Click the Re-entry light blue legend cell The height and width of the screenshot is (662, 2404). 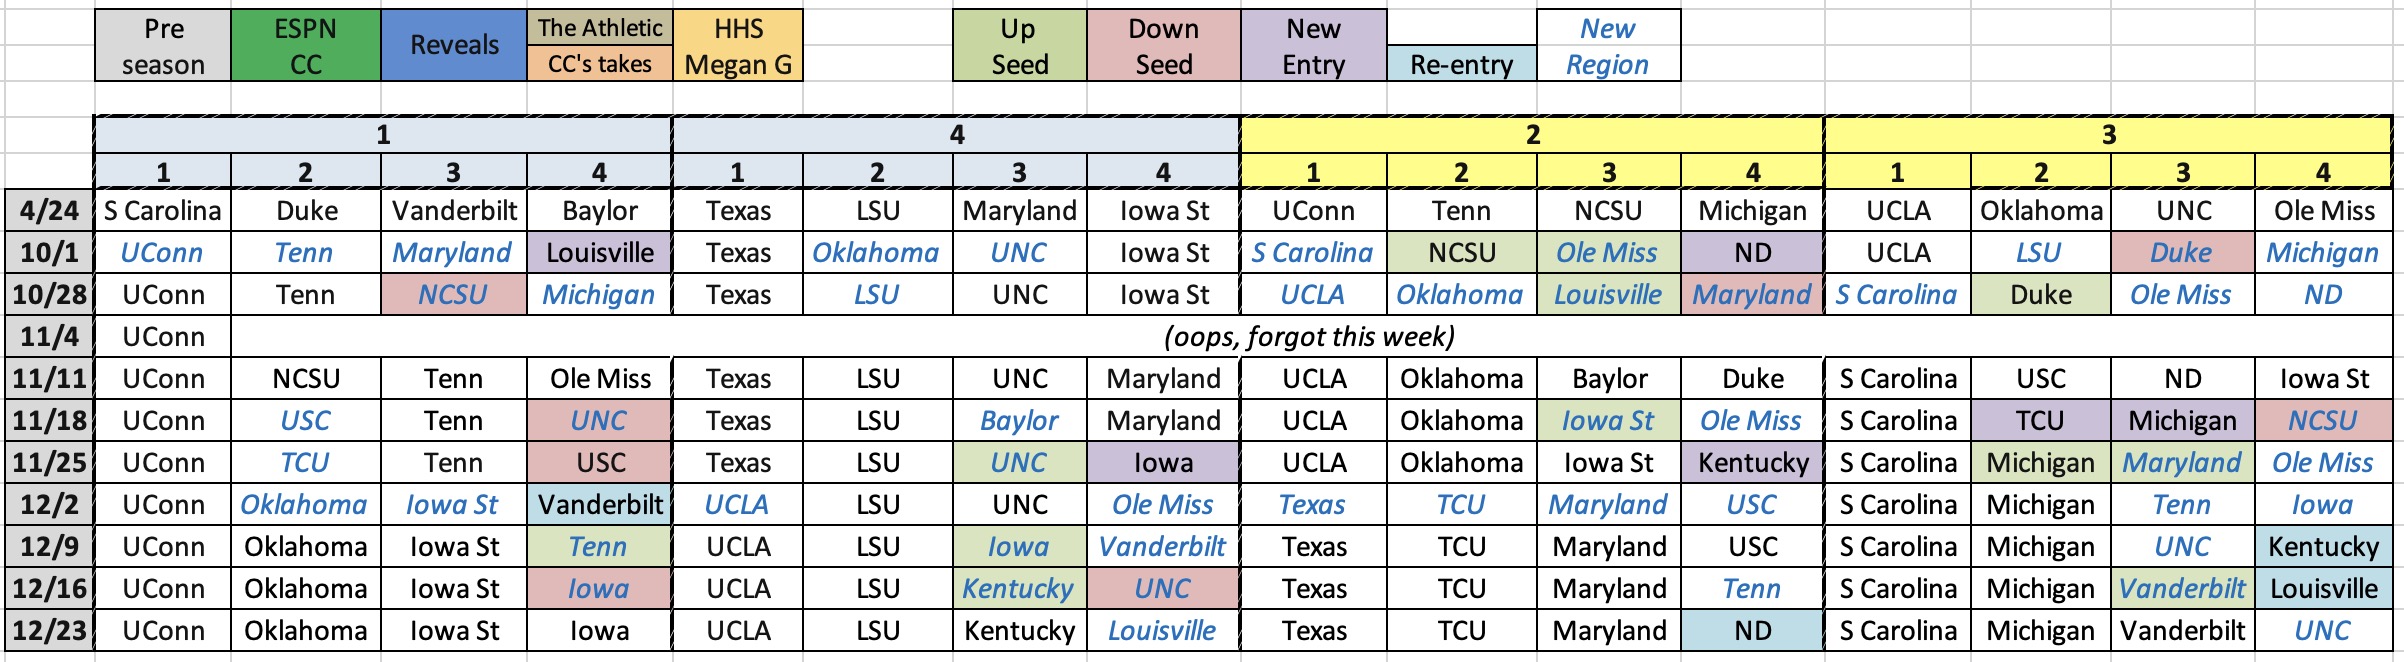[x=1461, y=64]
